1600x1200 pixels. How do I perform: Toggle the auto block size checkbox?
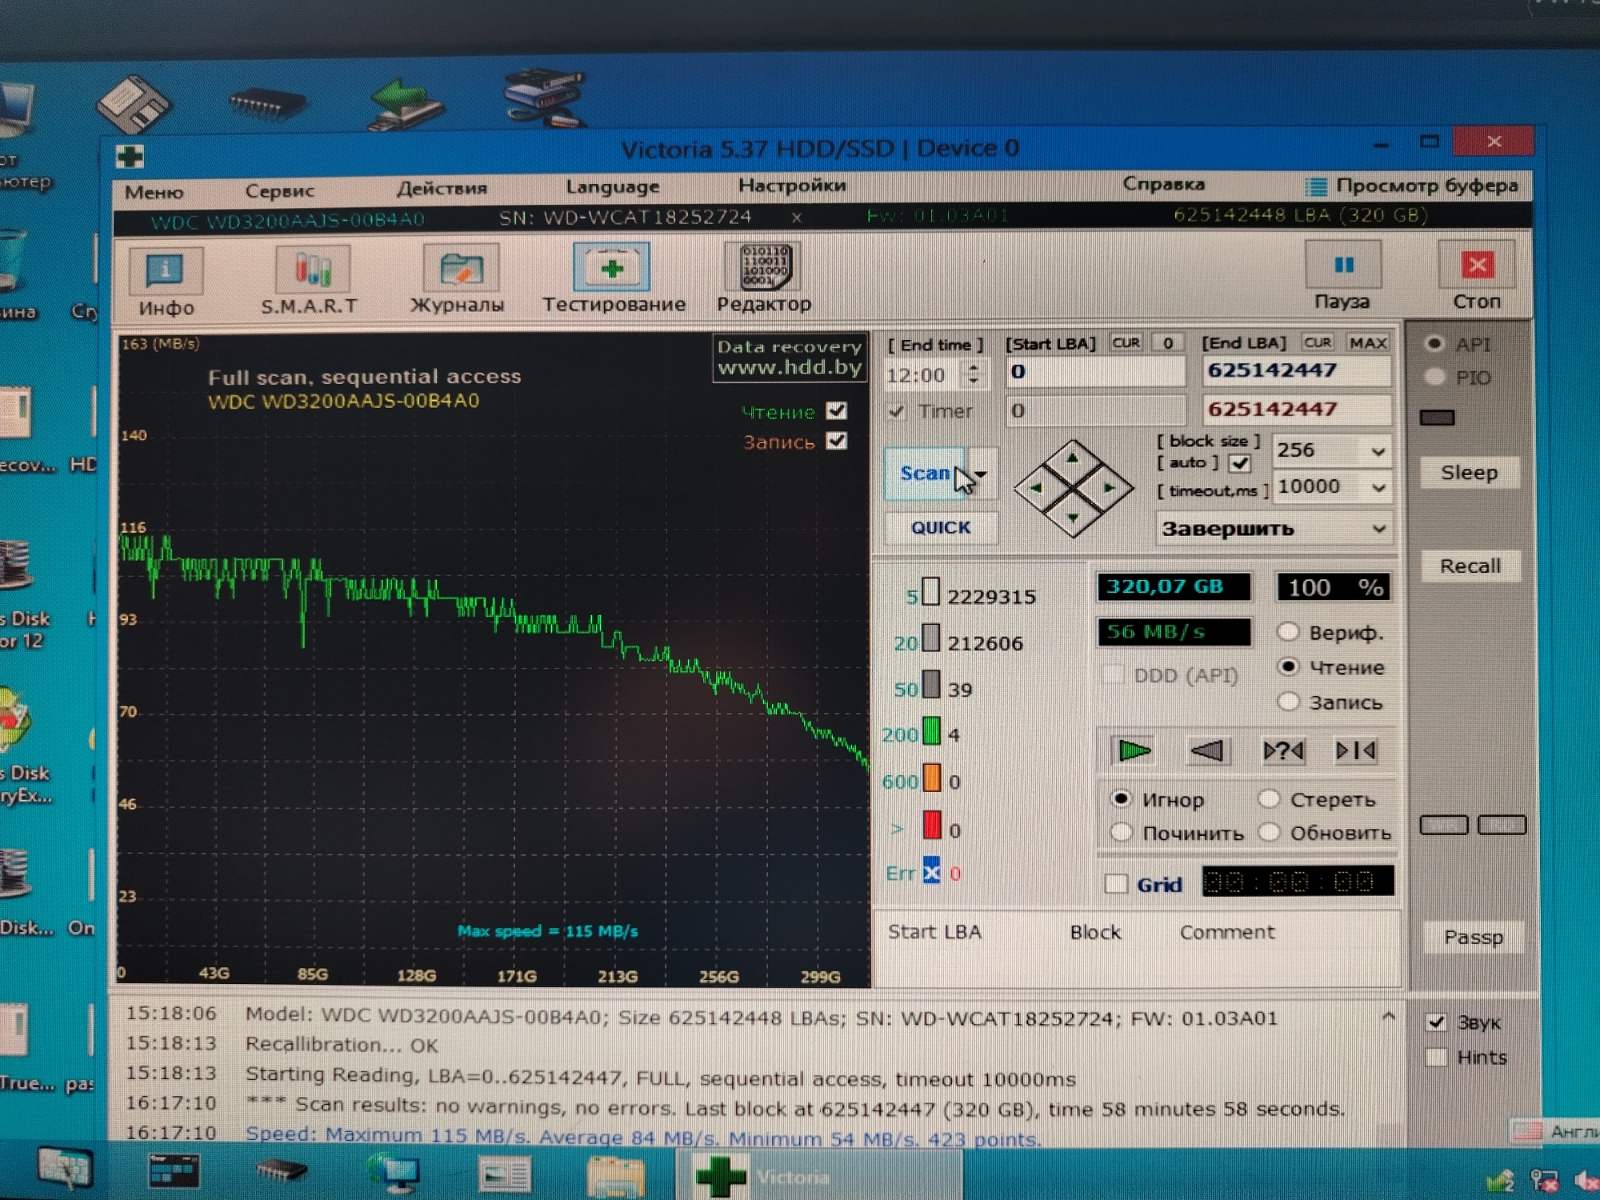click(x=1240, y=463)
